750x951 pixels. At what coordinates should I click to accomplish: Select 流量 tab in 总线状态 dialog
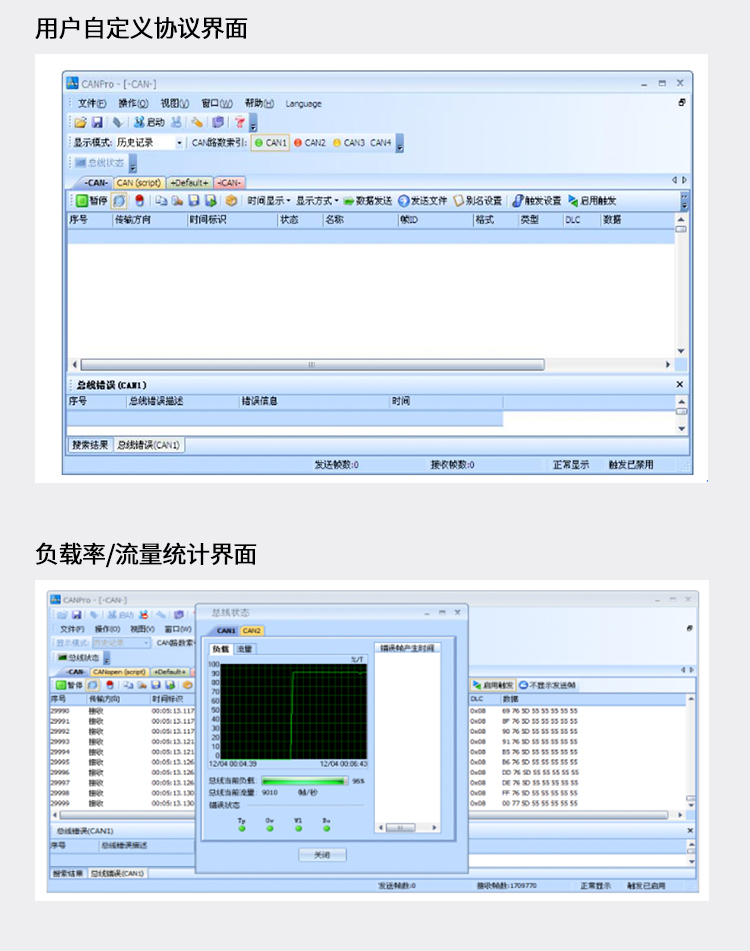pos(244,650)
